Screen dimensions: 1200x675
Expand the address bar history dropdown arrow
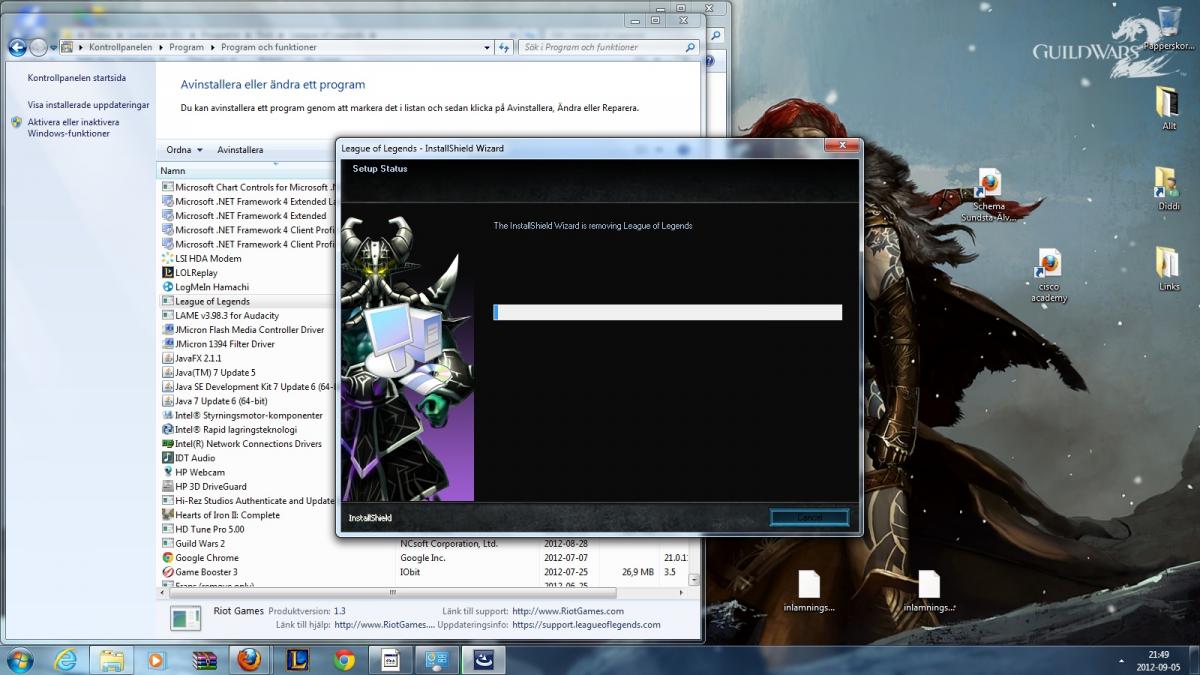pyautogui.click(x=487, y=47)
